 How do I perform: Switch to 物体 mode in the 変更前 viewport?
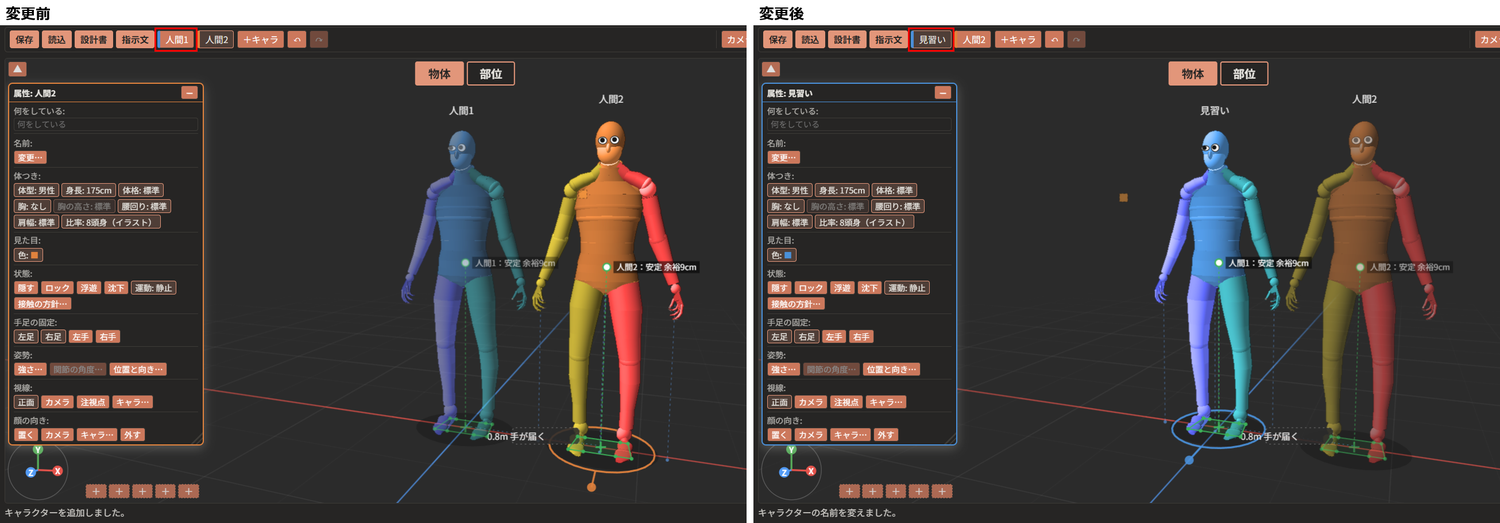(x=438, y=74)
